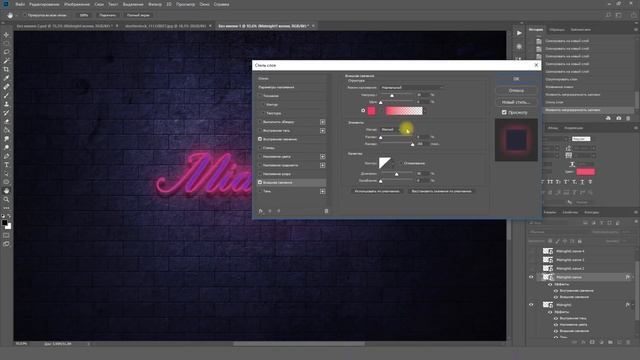Collapse the effects of the Midnight копия layer
Screen dimensions: 640x360
633,277
